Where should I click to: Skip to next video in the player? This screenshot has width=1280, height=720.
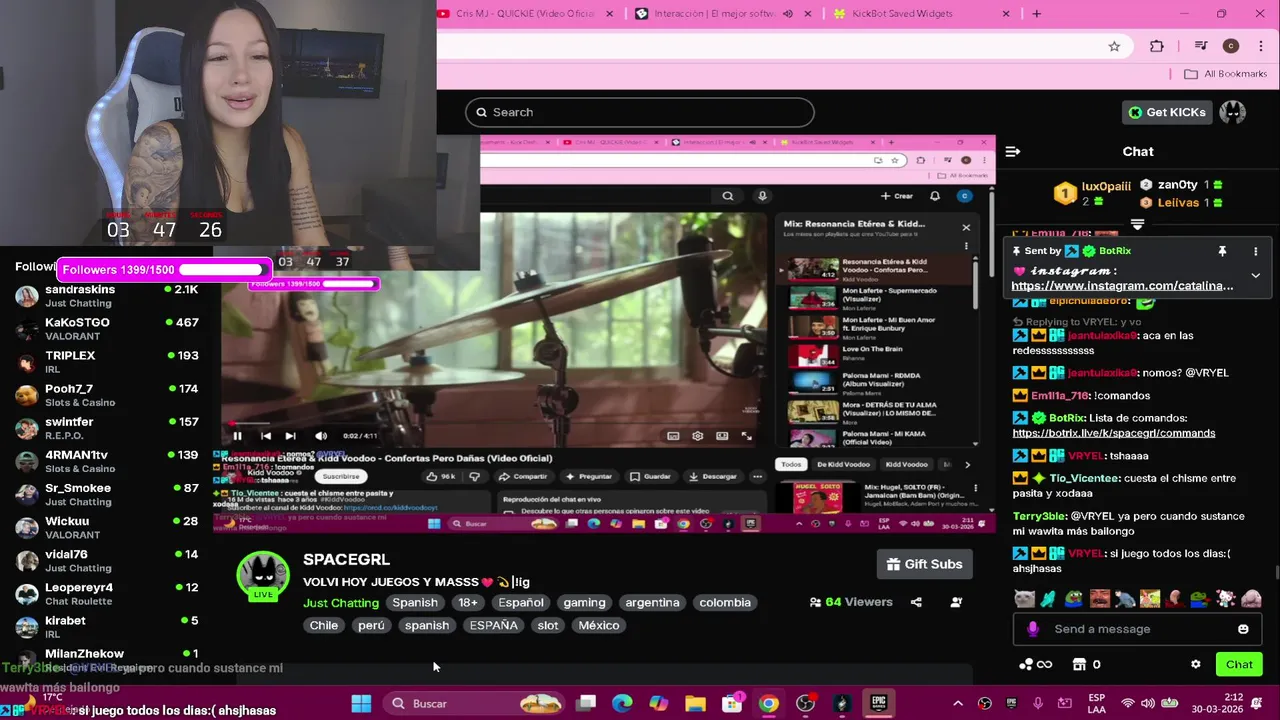pos(290,436)
